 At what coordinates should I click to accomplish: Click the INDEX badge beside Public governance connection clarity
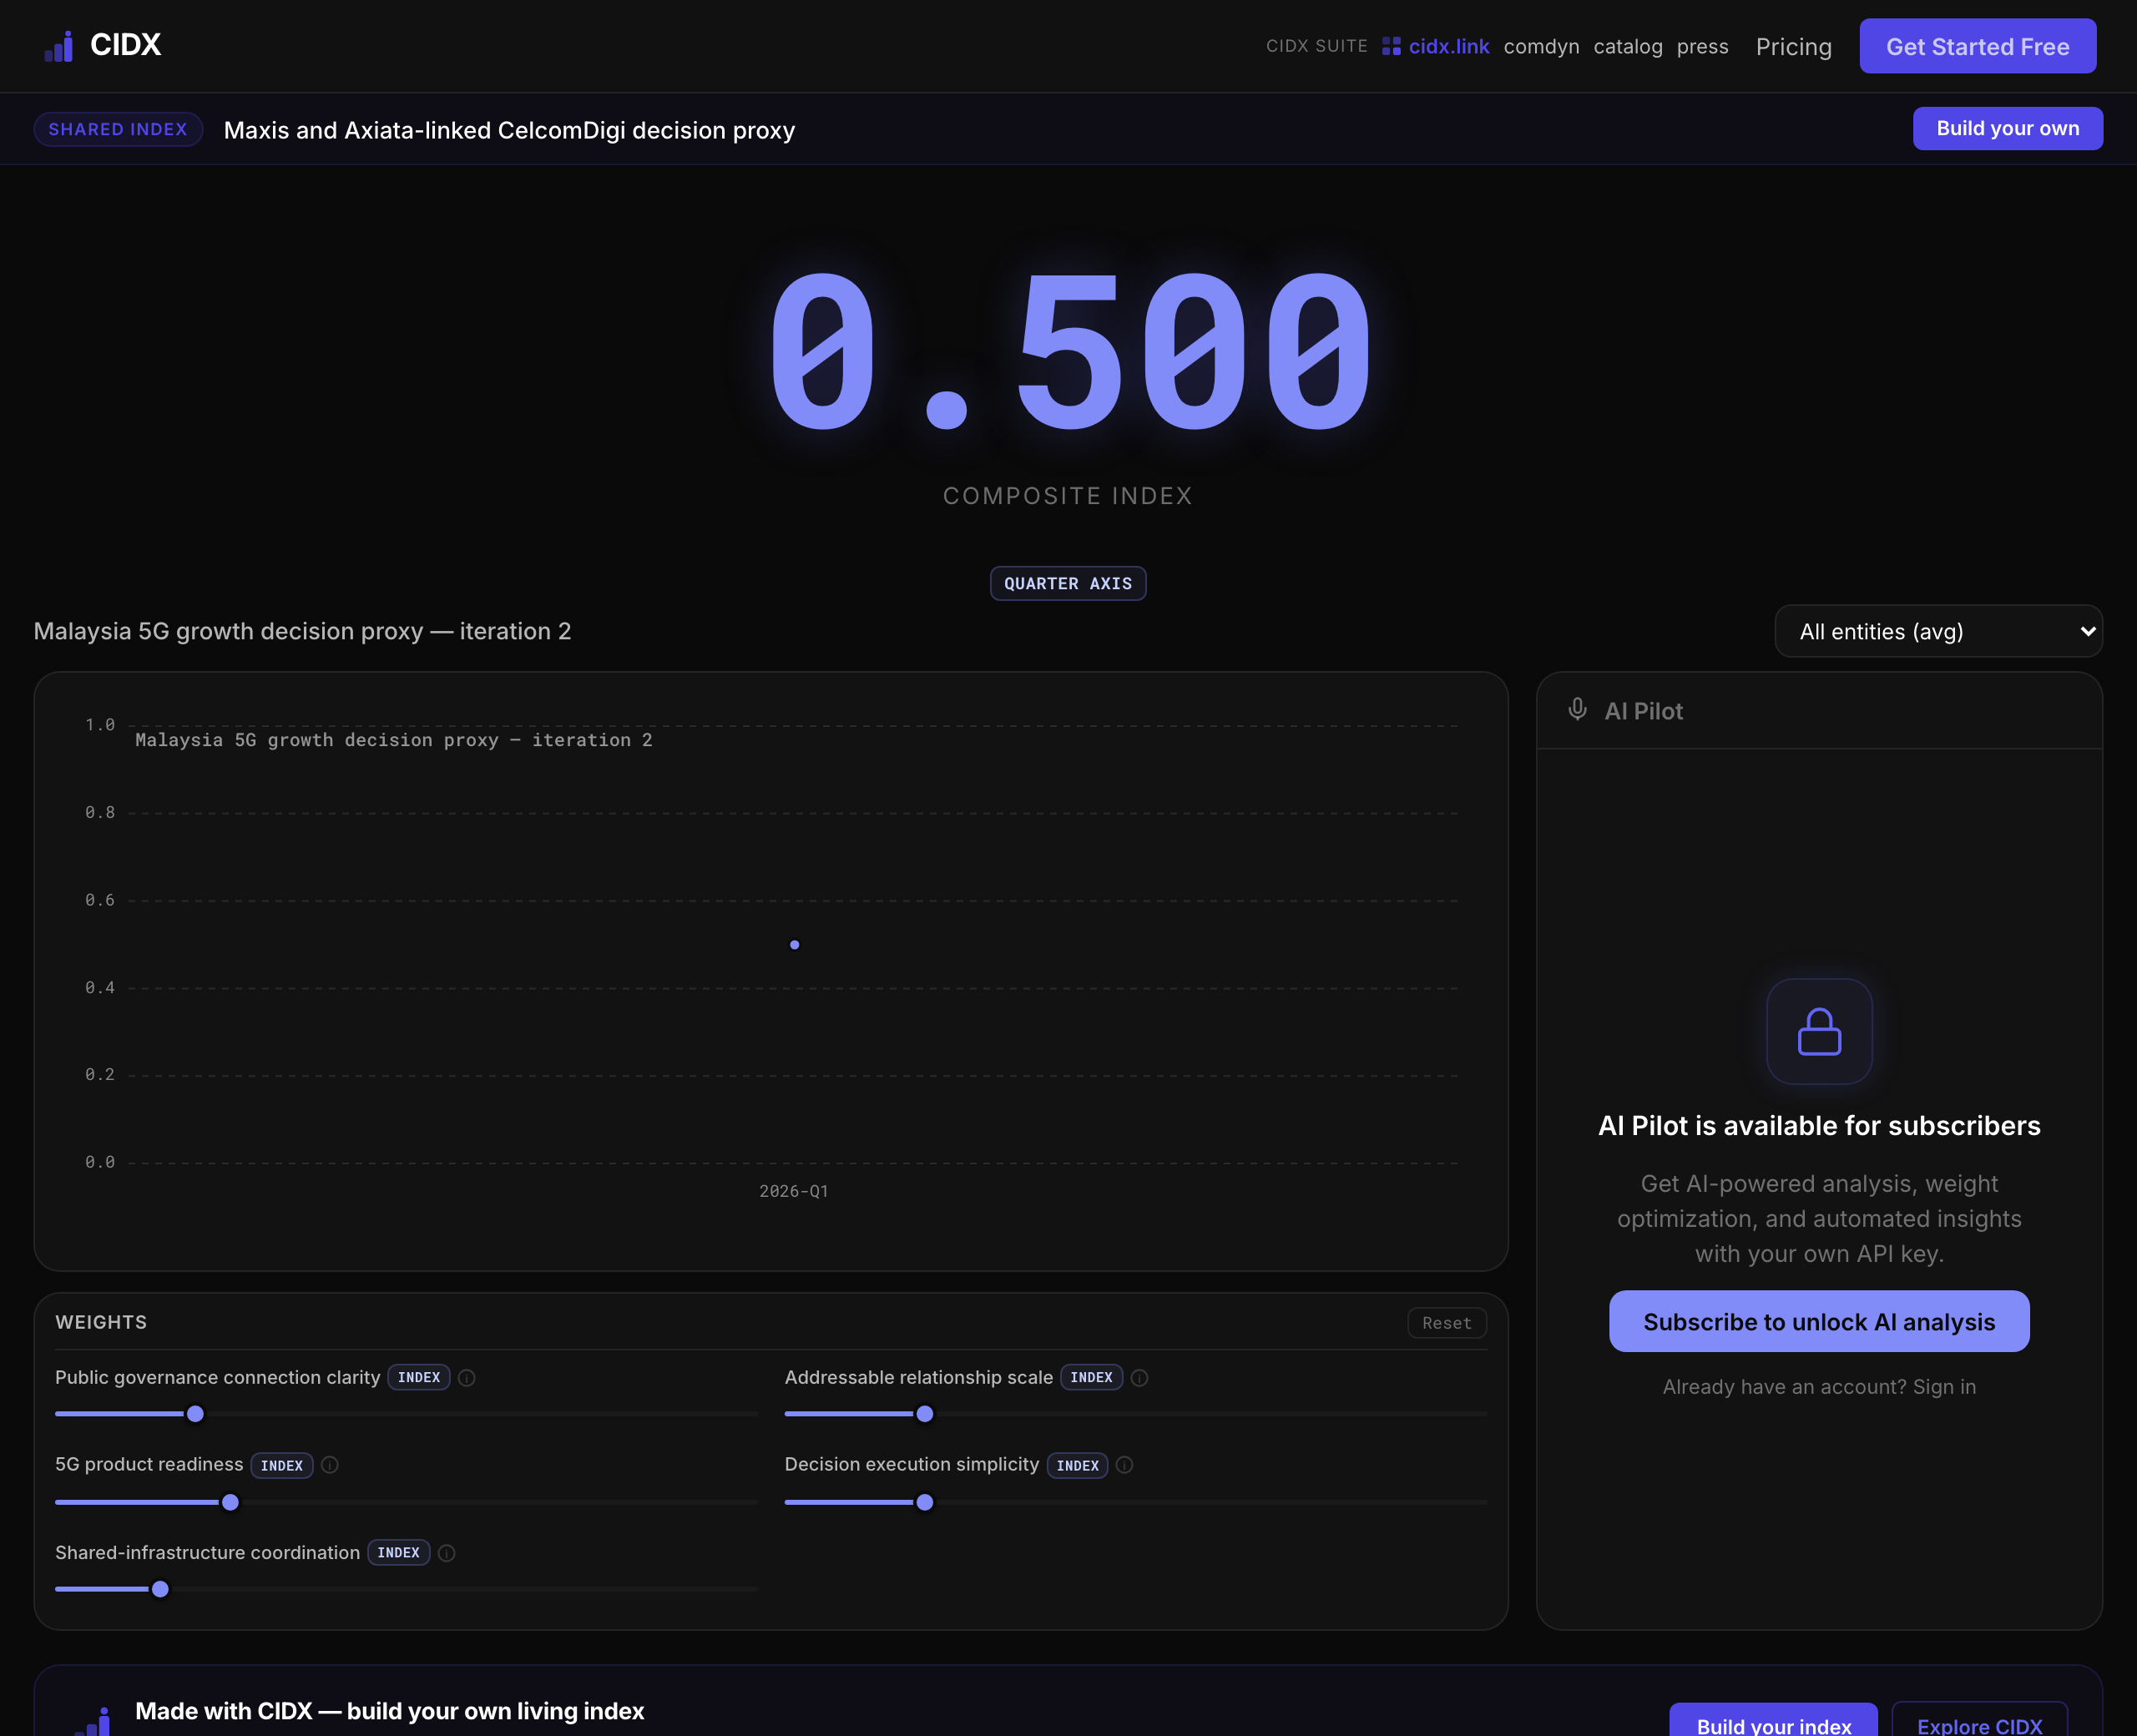point(419,1378)
